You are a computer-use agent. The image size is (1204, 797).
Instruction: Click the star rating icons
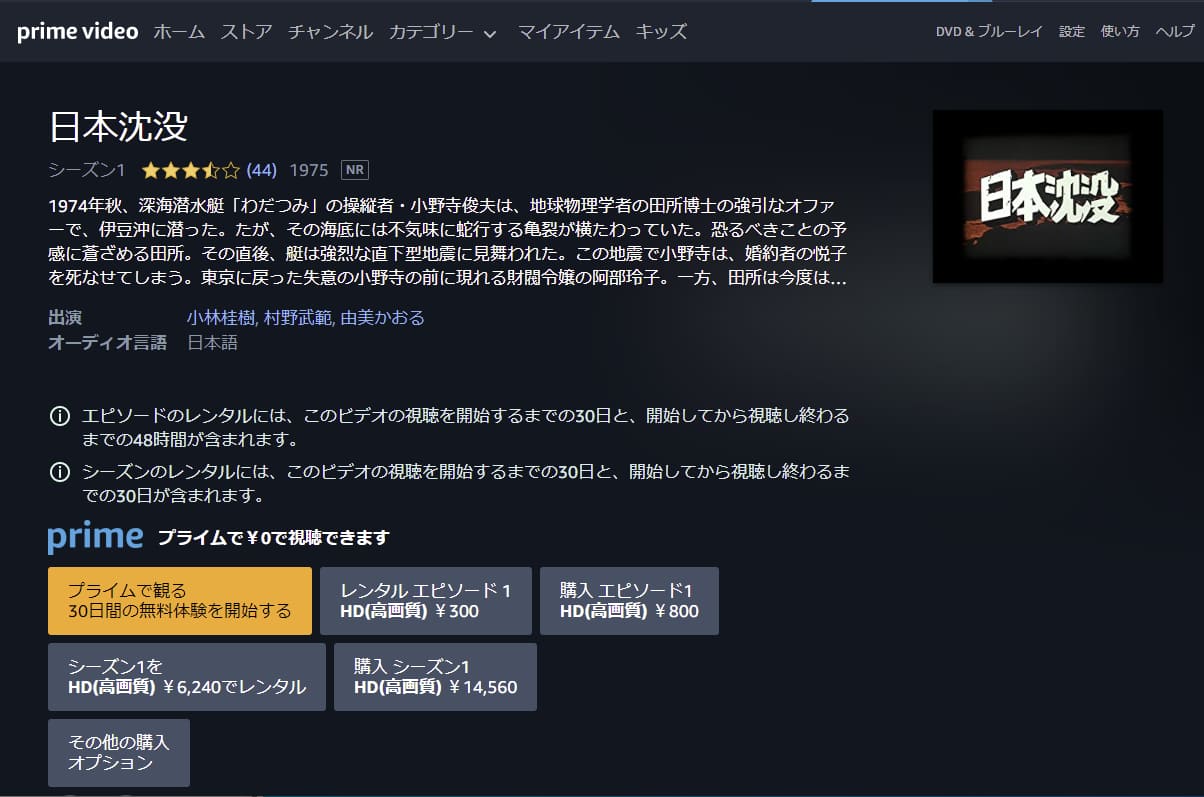[191, 170]
